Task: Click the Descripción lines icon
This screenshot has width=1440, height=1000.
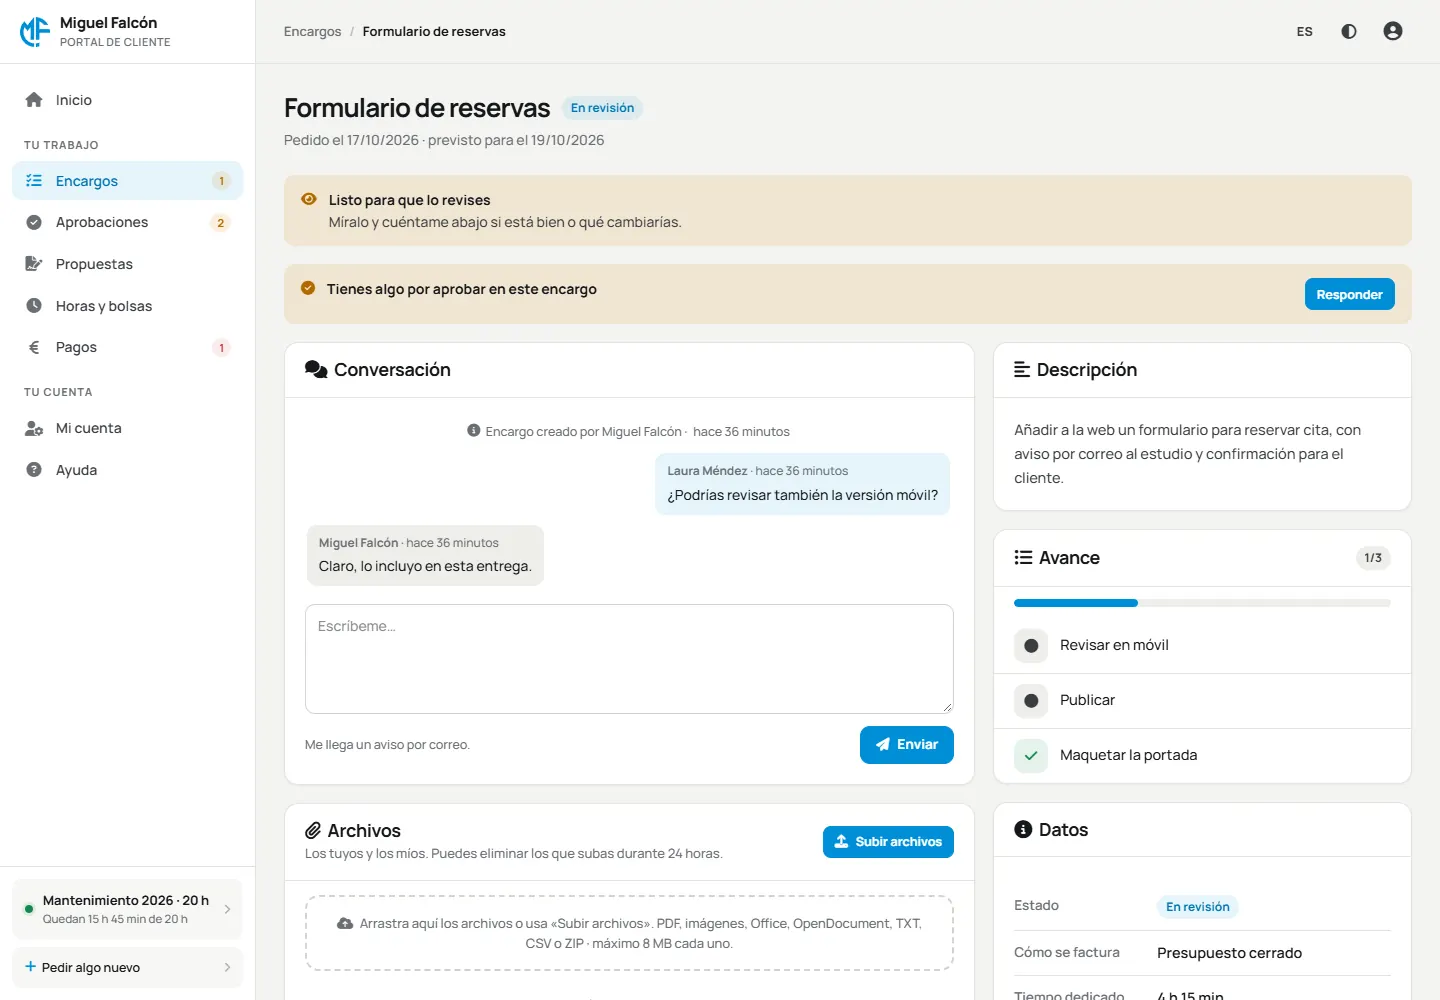Action: pos(1022,370)
